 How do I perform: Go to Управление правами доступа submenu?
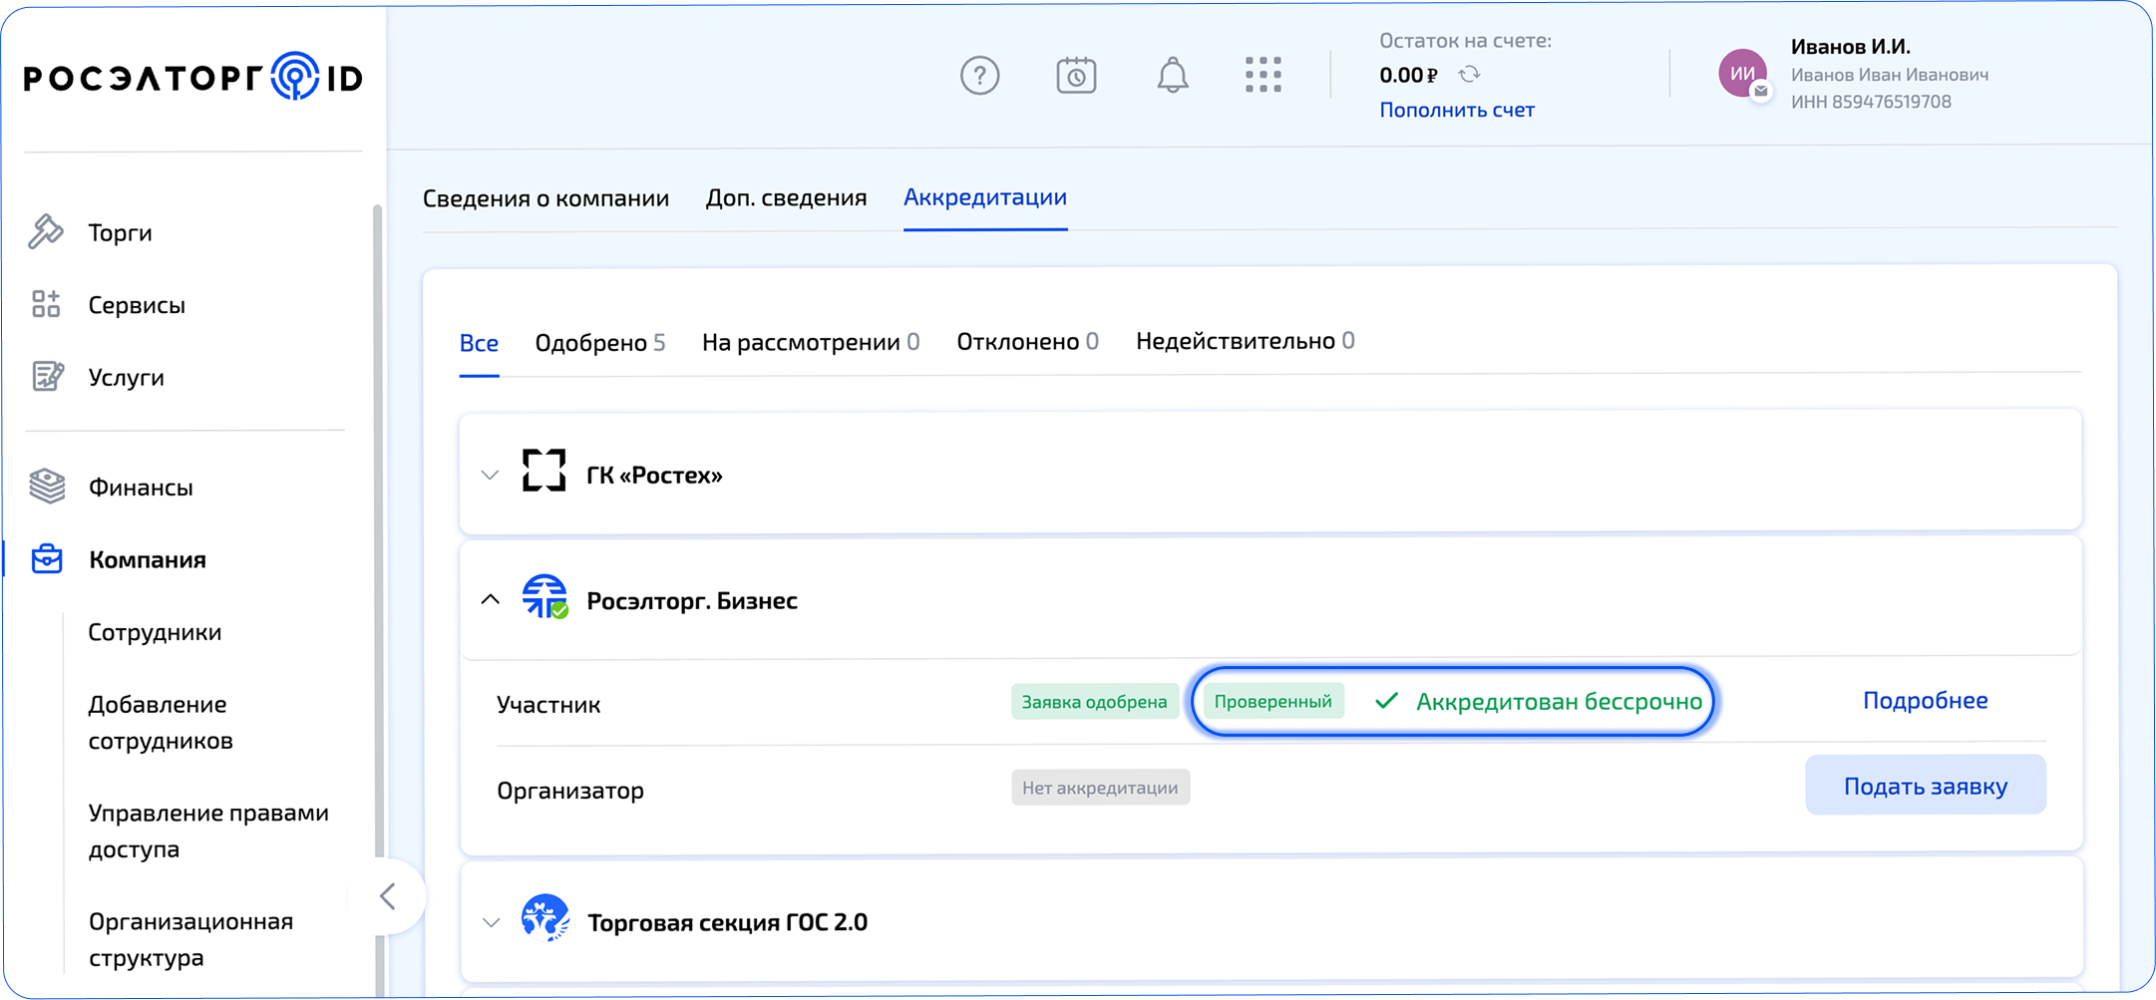click(209, 831)
